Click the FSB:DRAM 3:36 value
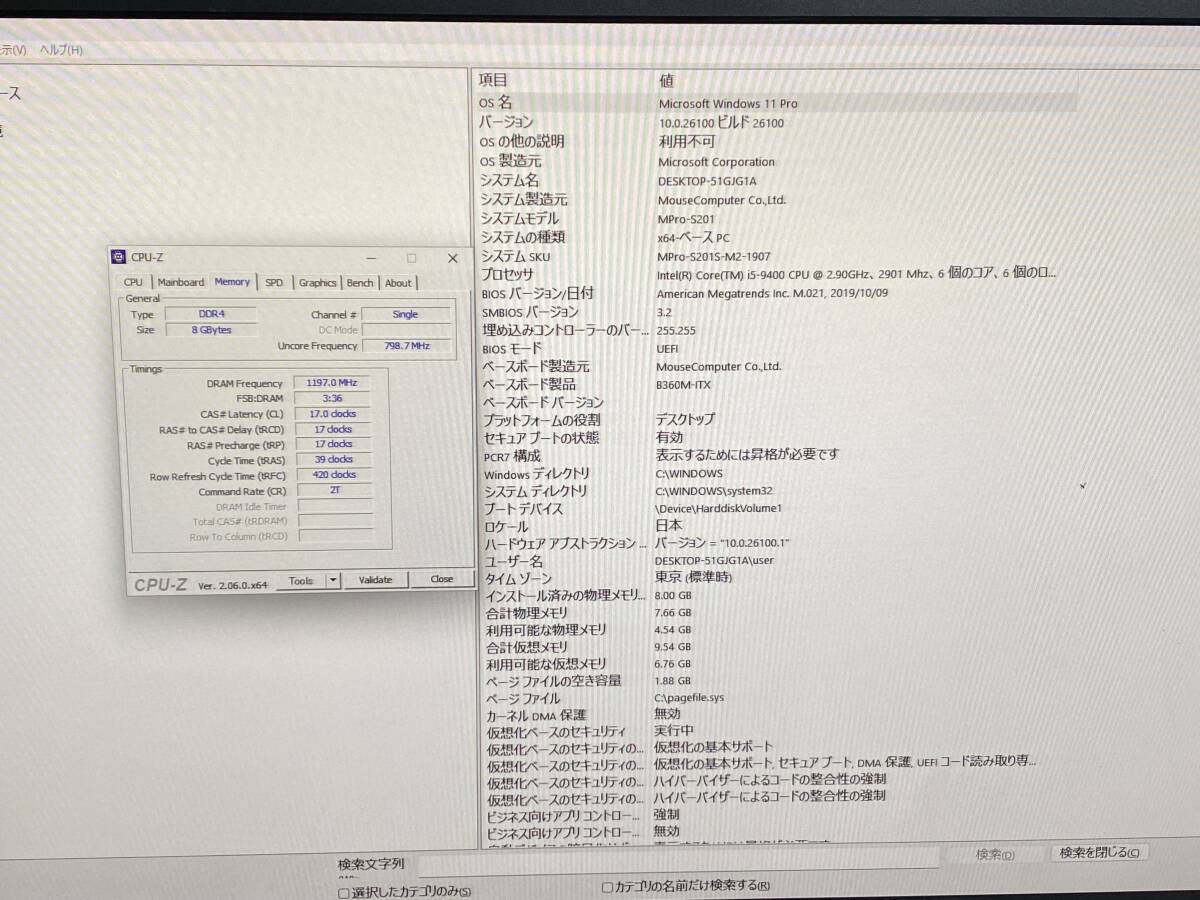1200x900 pixels. point(333,398)
